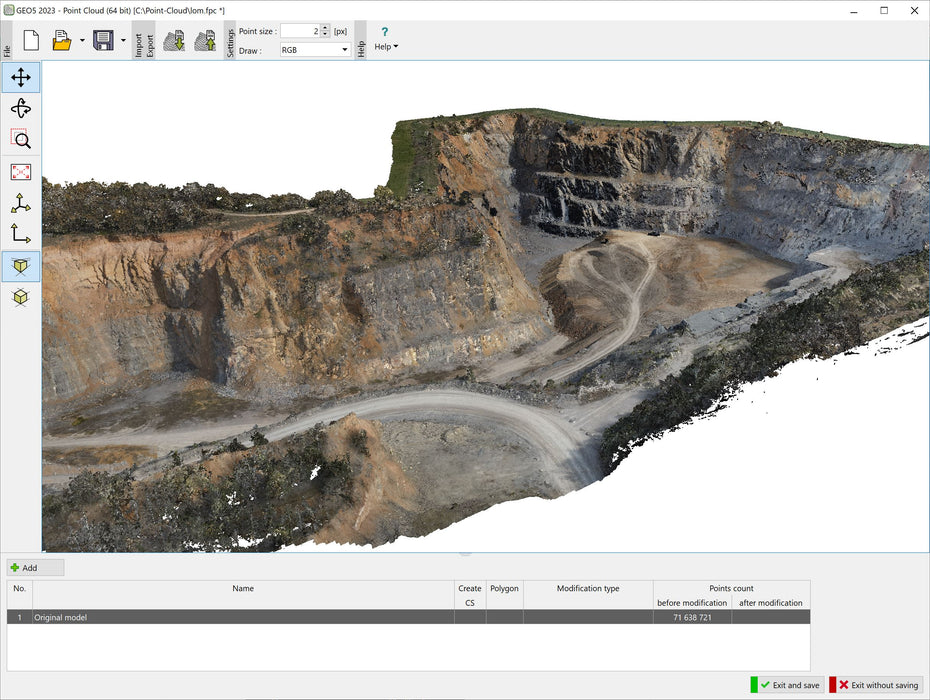Activate the zoom region tool
930x700 pixels.
point(21,140)
